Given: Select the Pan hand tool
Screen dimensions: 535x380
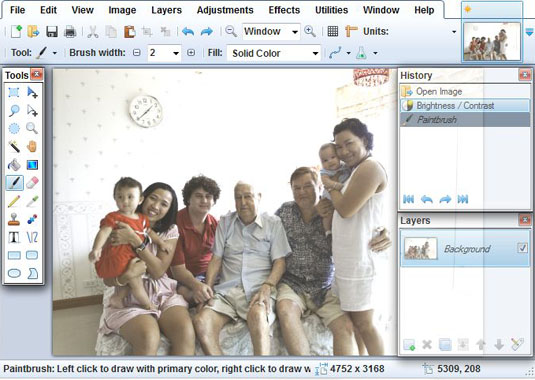Looking at the screenshot, I should [32, 147].
